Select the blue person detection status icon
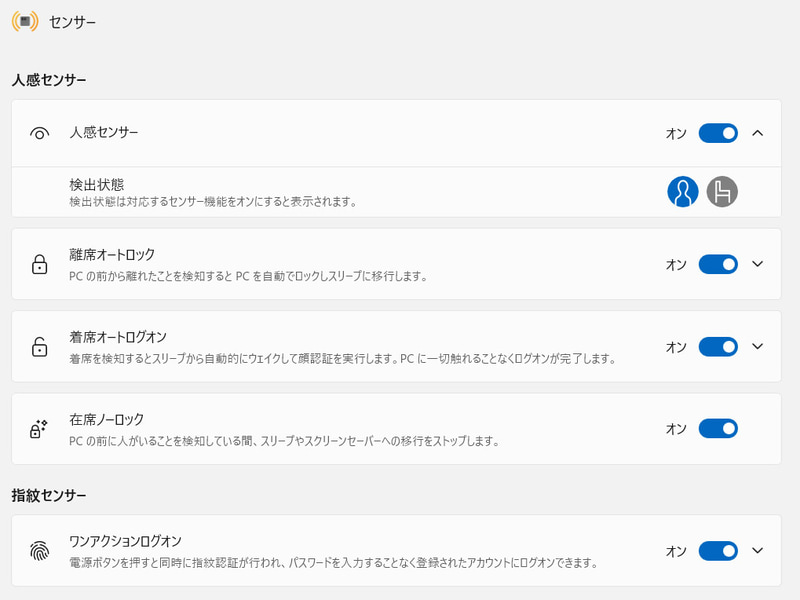 tap(682, 192)
